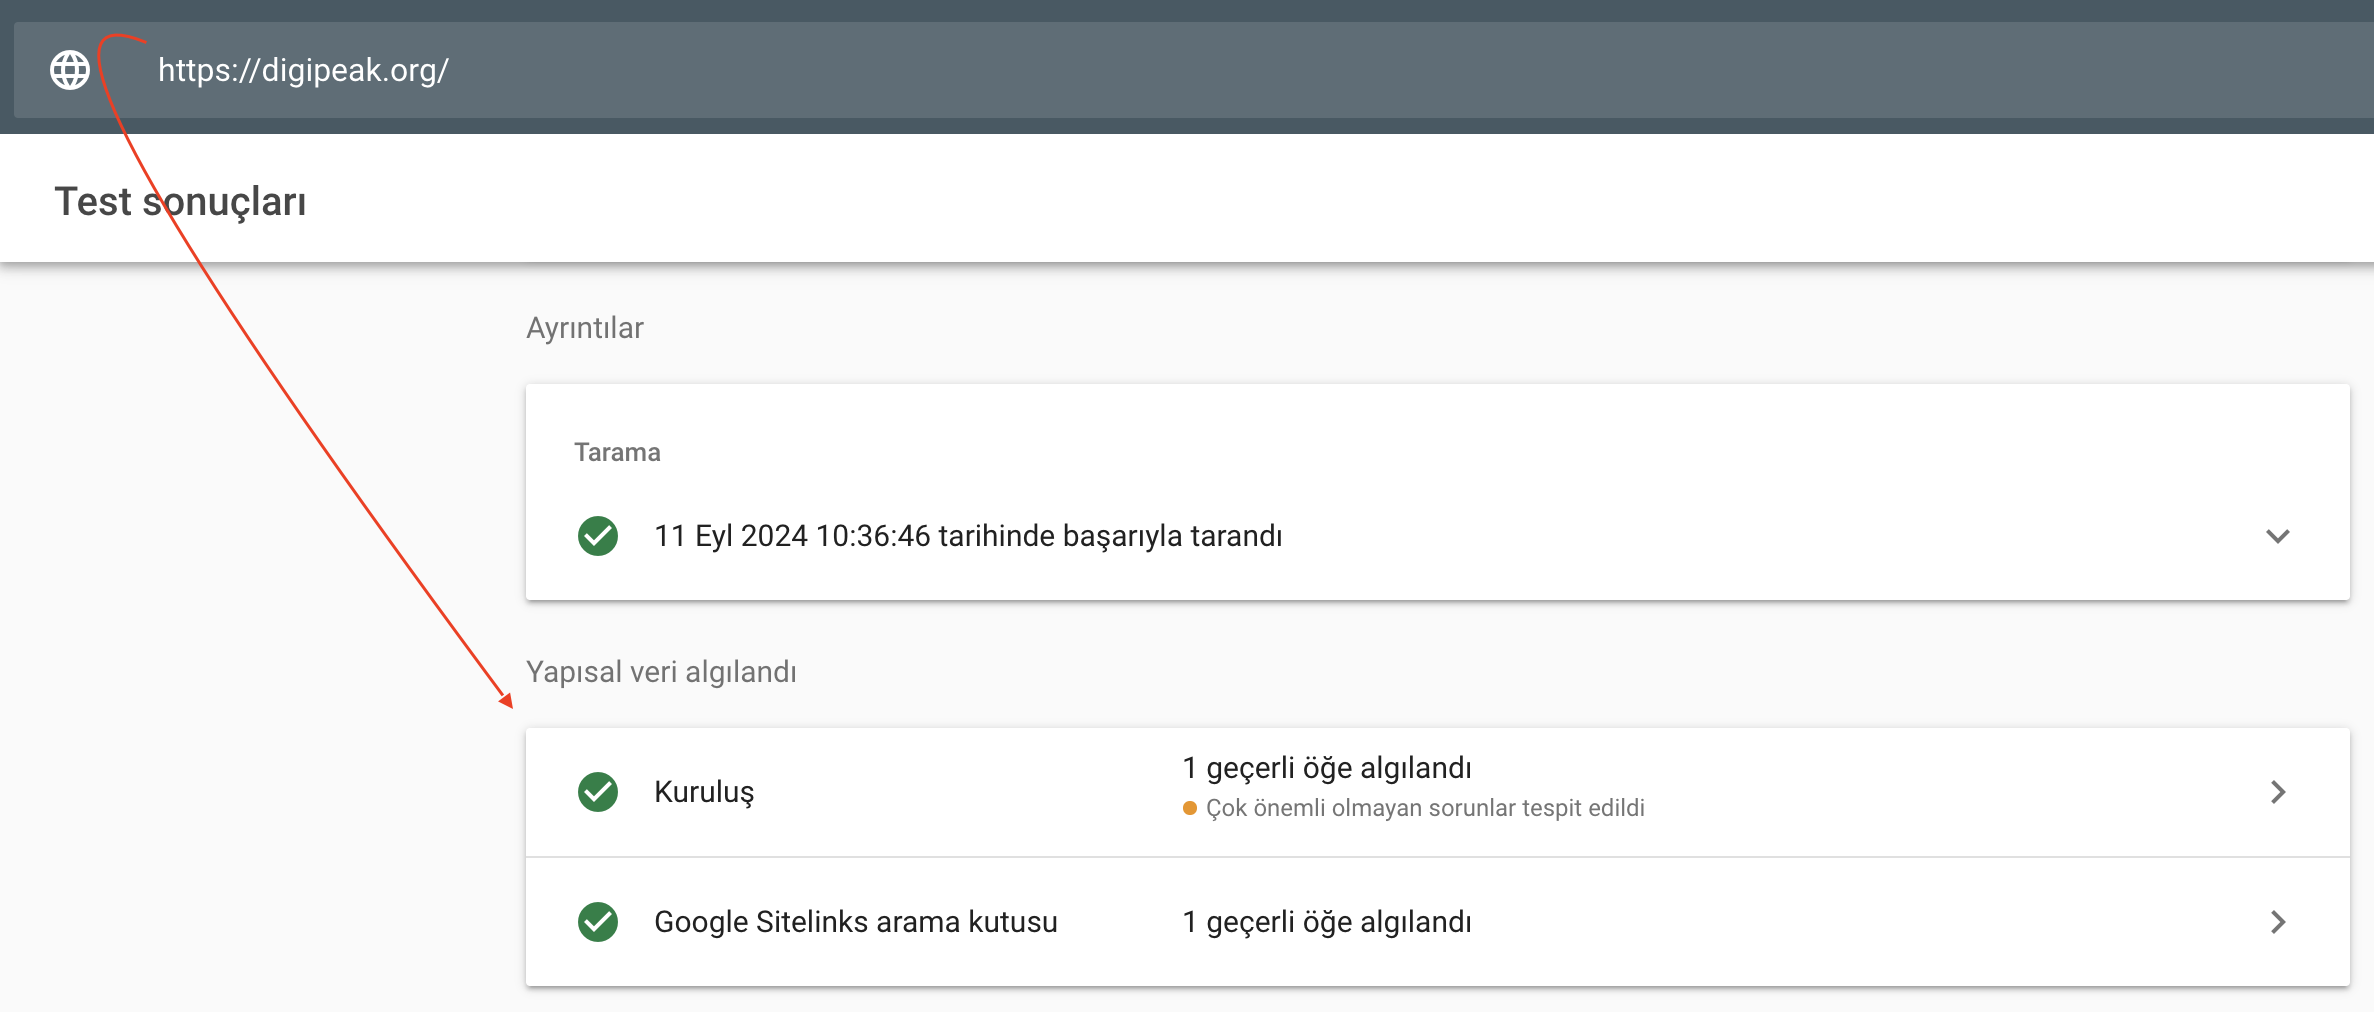The height and width of the screenshot is (1012, 2374).
Task: Click 'Çok önemli olmayan sorunlar tespit edildi' warning
Action: (1425, 808)
